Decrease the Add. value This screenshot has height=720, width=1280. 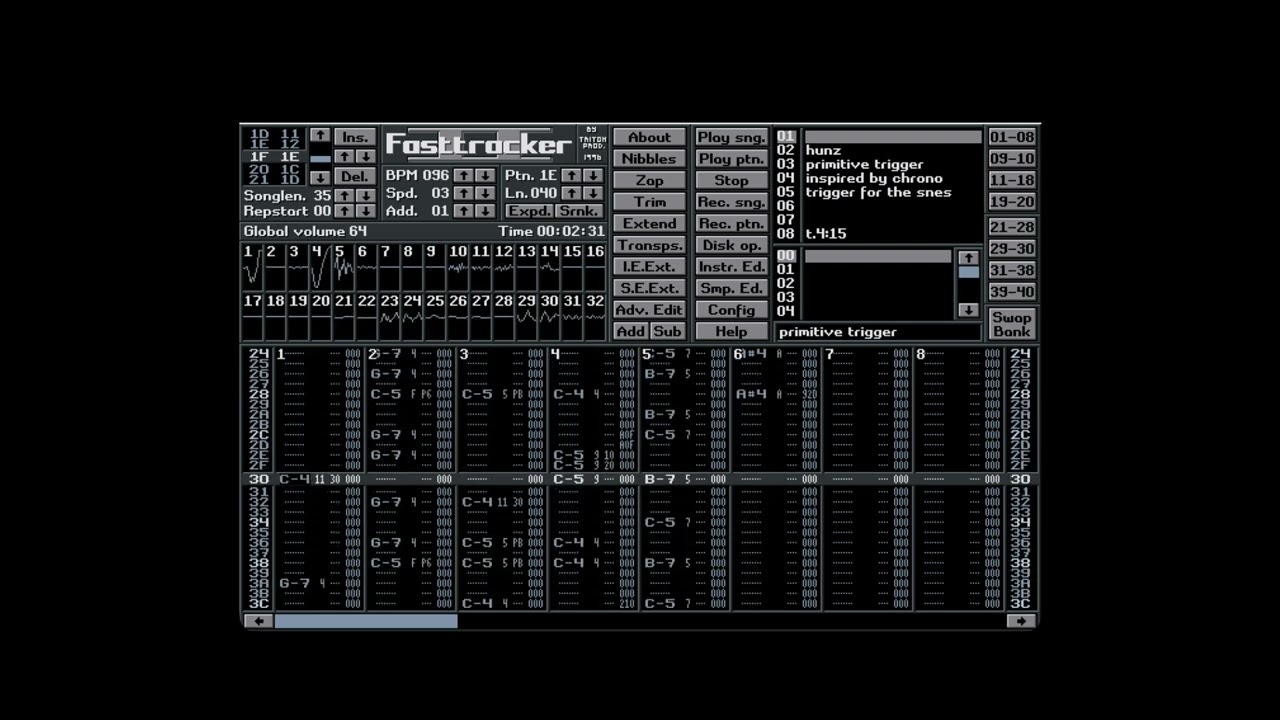tap(485, 211)
